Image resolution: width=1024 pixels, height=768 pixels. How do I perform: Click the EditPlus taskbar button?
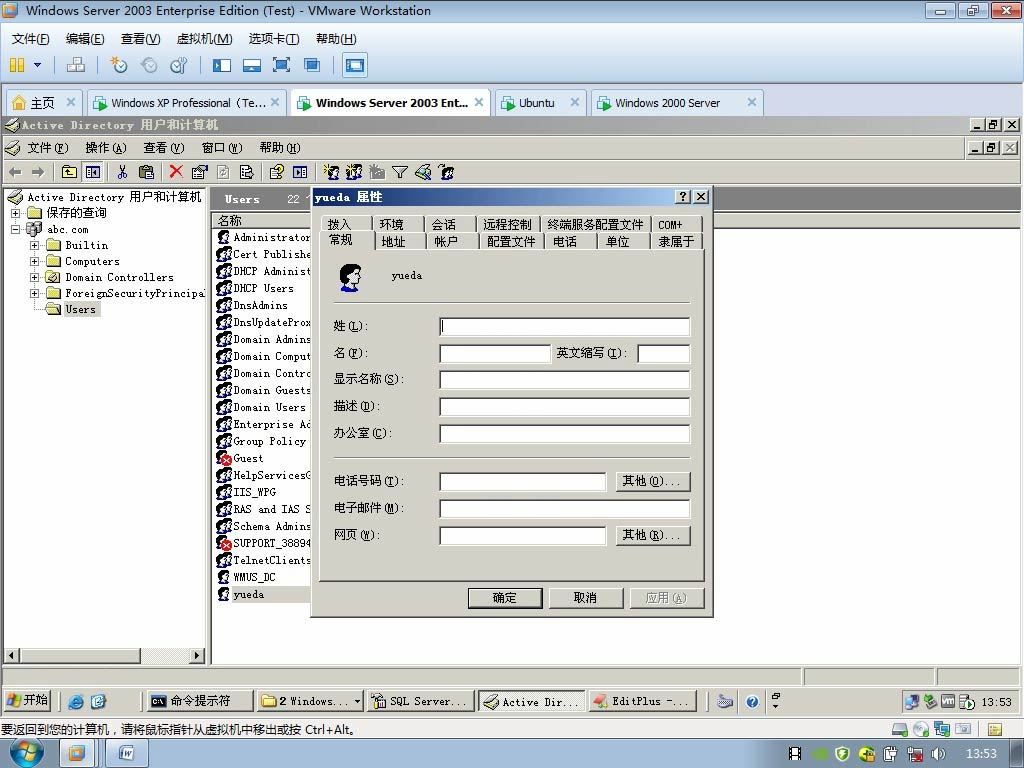pos(643,701)
